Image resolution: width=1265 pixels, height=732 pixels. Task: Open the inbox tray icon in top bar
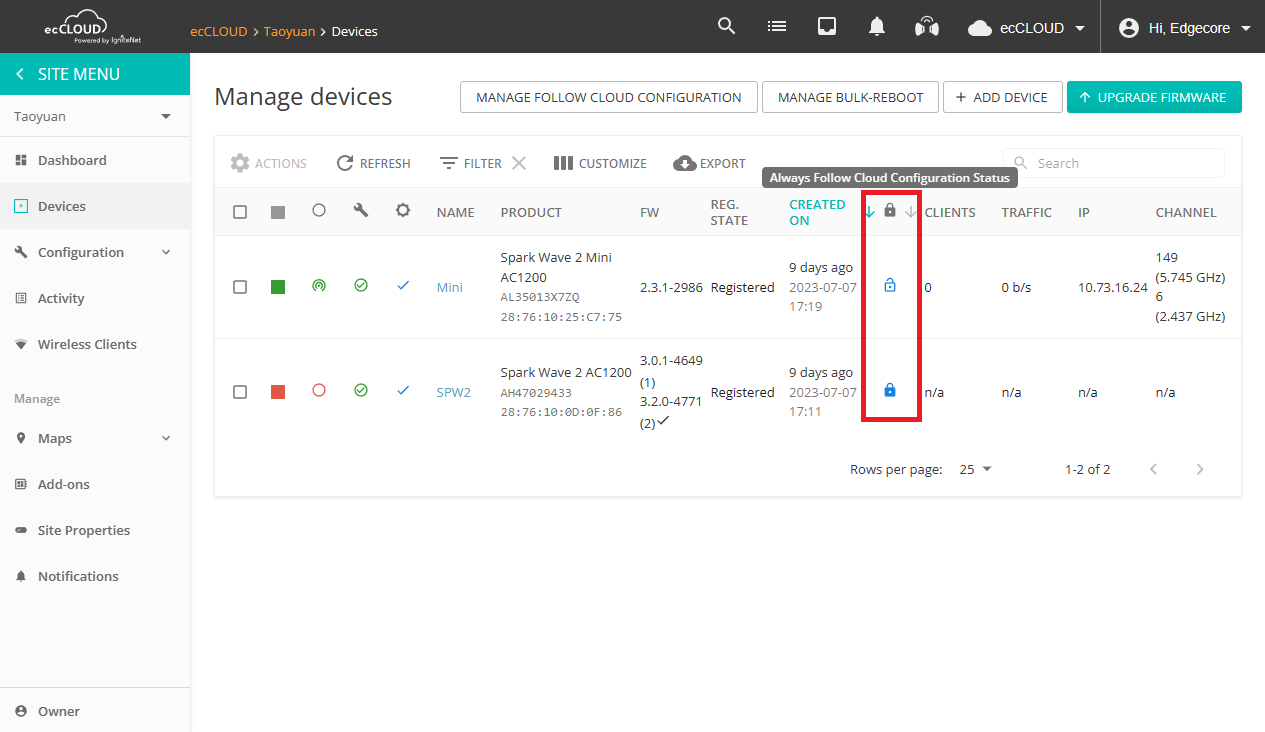pos(827,26)
